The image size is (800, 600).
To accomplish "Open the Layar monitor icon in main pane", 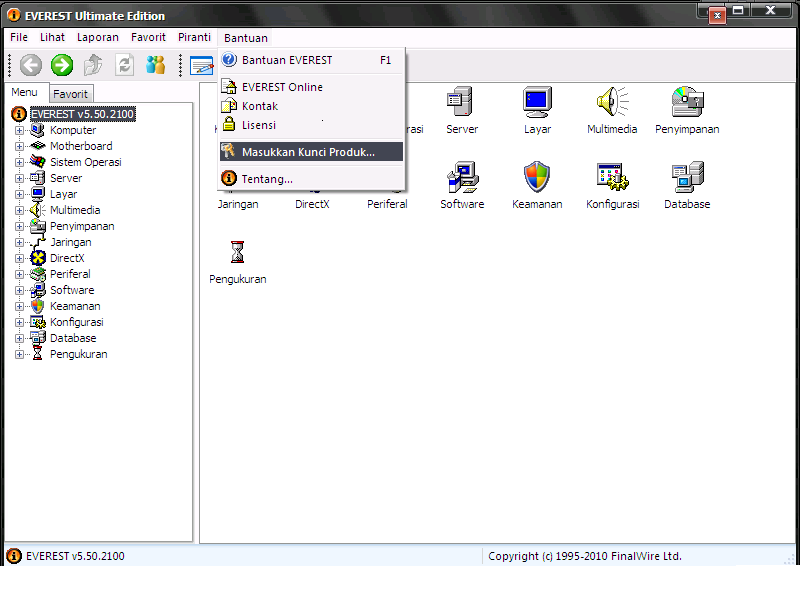I will (537, 102).
